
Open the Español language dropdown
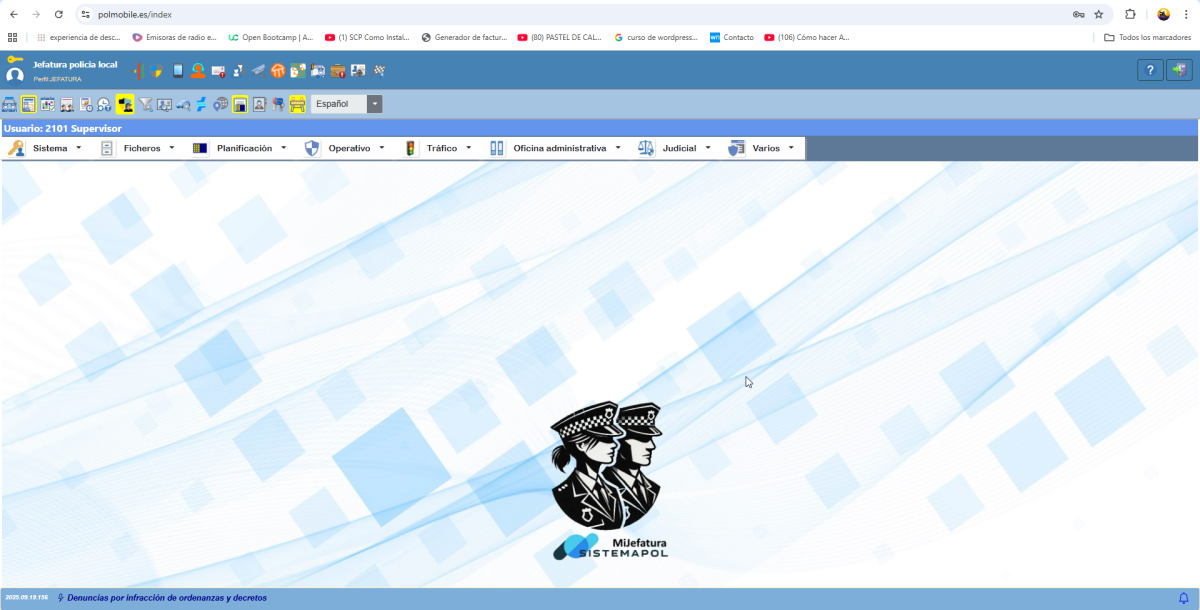pos(346,104)
